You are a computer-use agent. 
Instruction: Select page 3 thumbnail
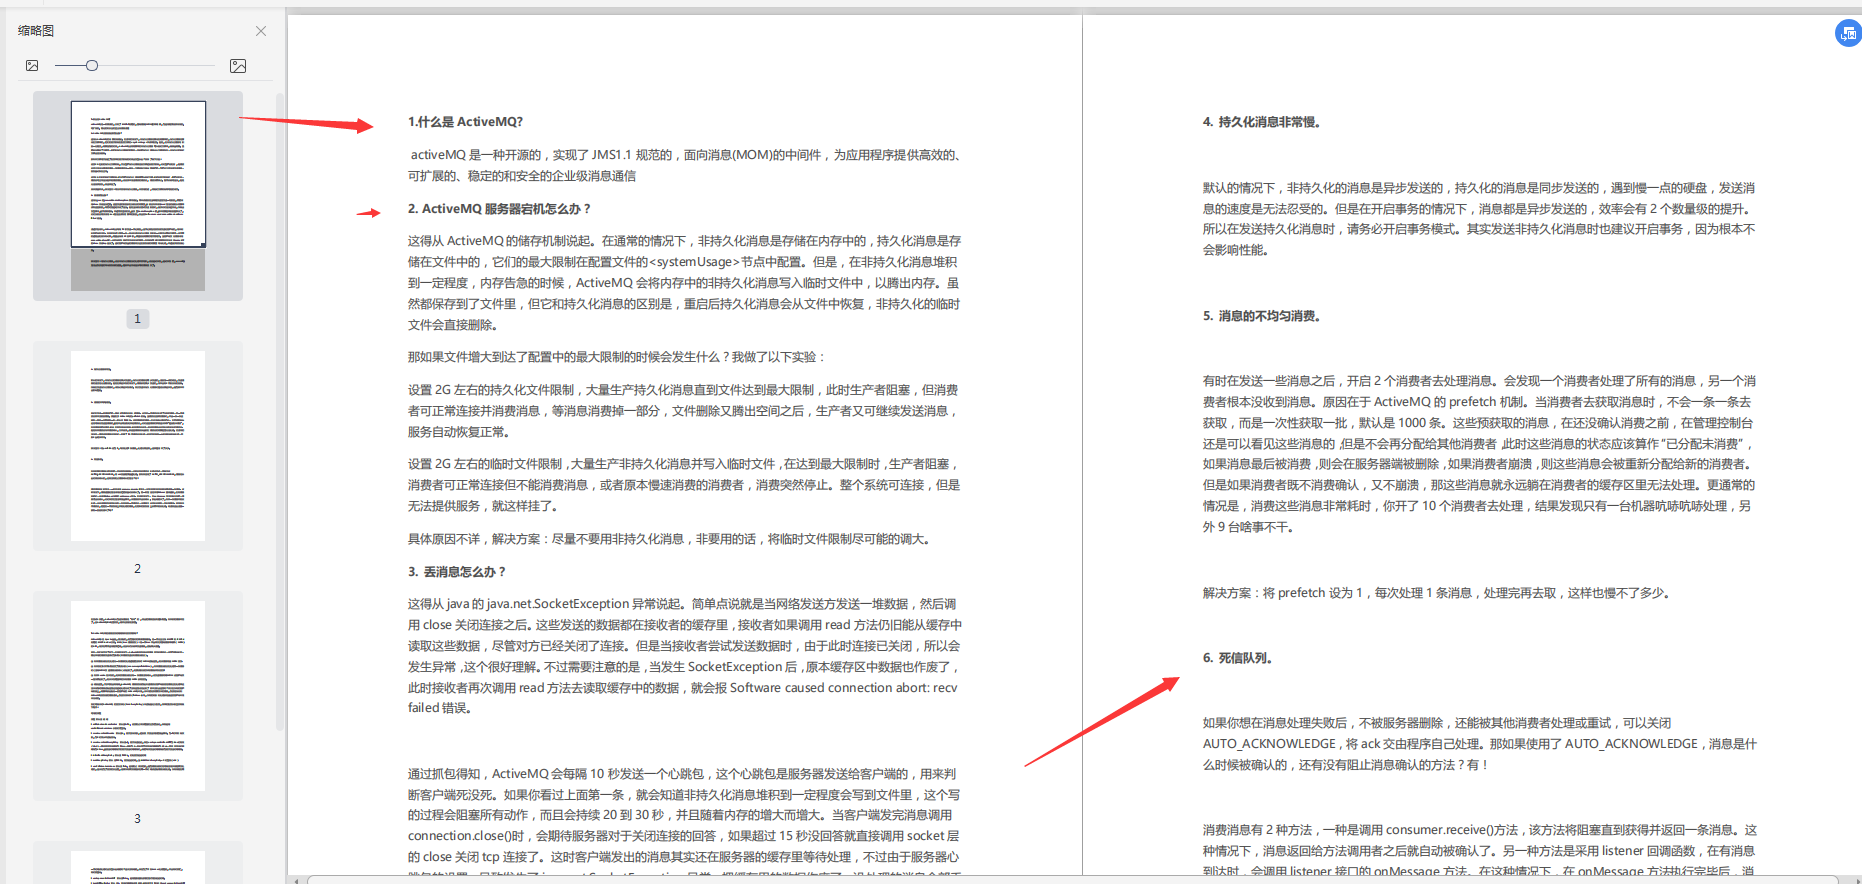click(138, 696)
